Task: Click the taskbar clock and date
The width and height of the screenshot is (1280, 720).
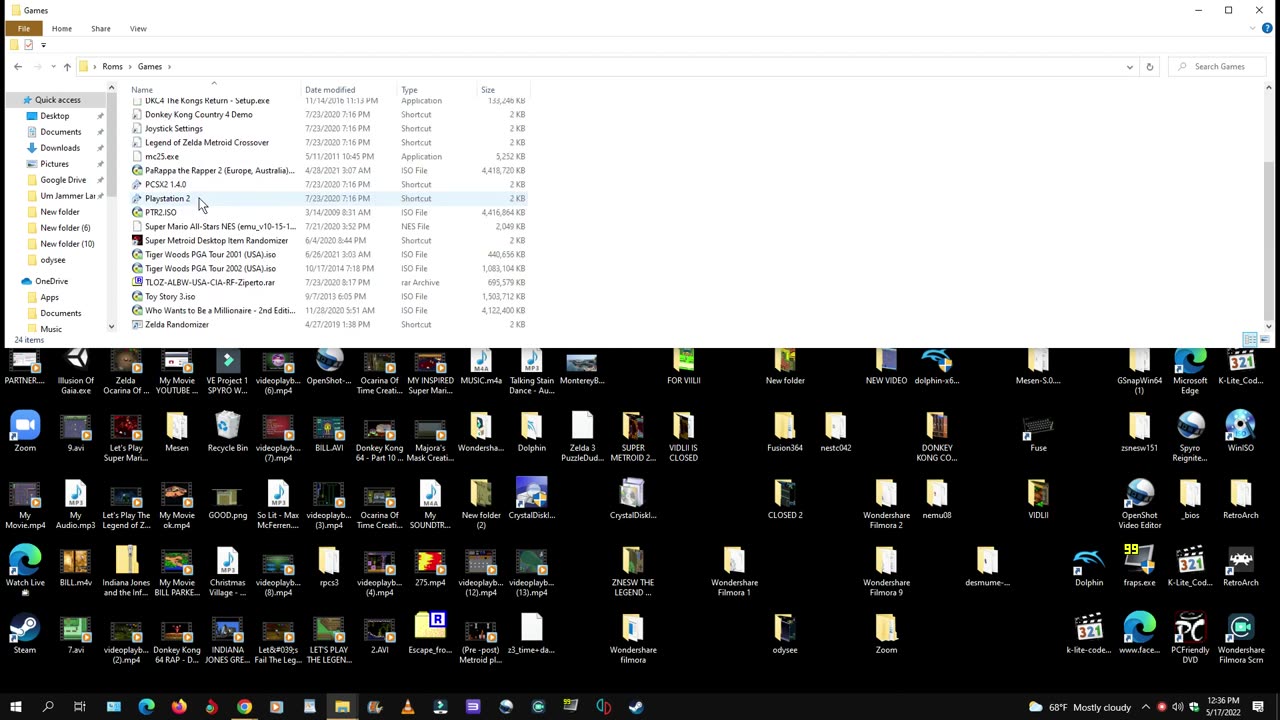Action: [1222, 707]
